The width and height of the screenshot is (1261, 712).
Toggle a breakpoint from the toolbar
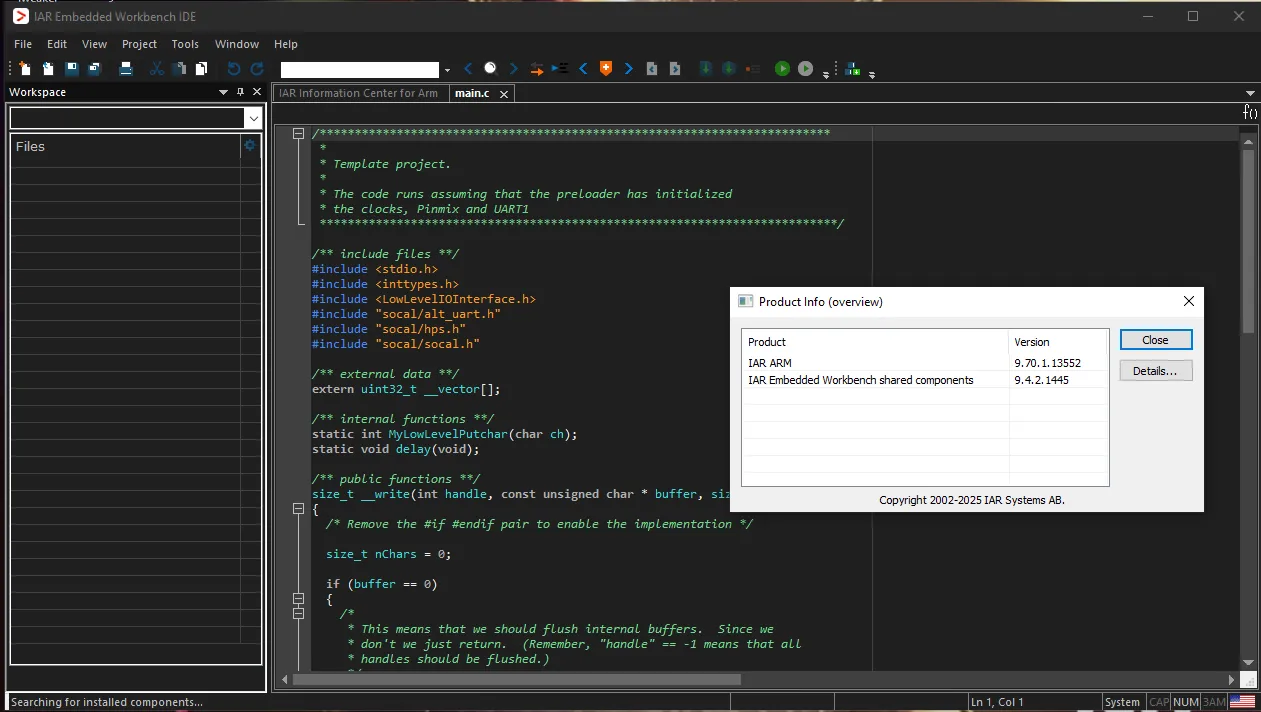[753, 69]
